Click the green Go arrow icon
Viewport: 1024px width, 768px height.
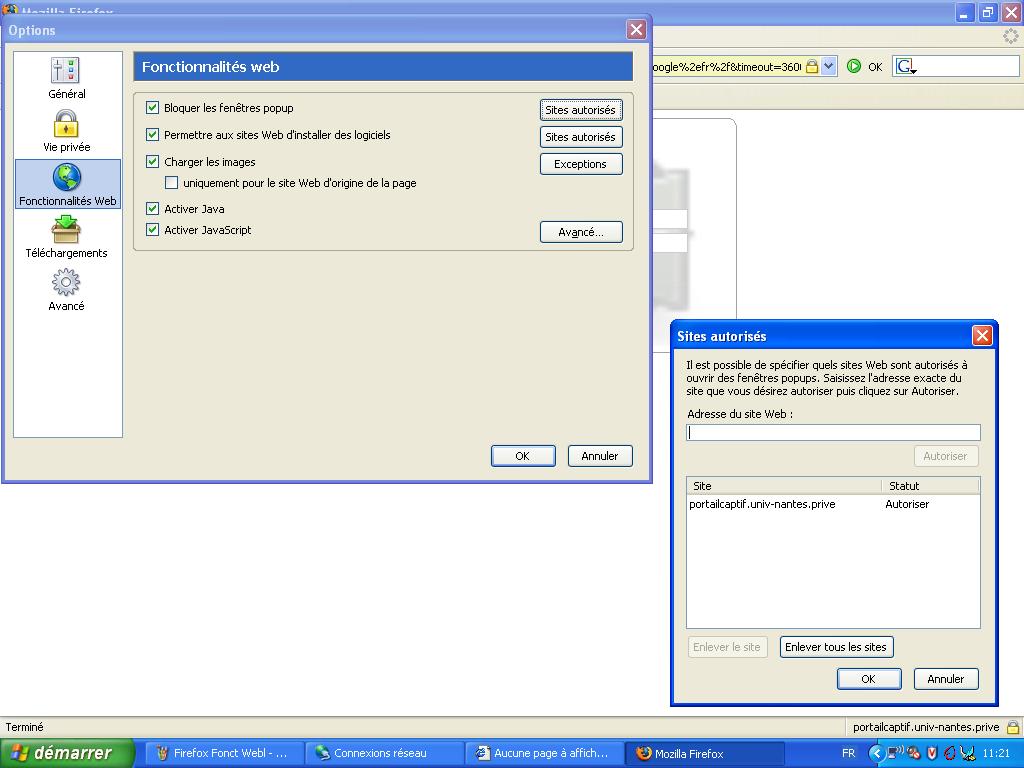[x=853, y=66]
